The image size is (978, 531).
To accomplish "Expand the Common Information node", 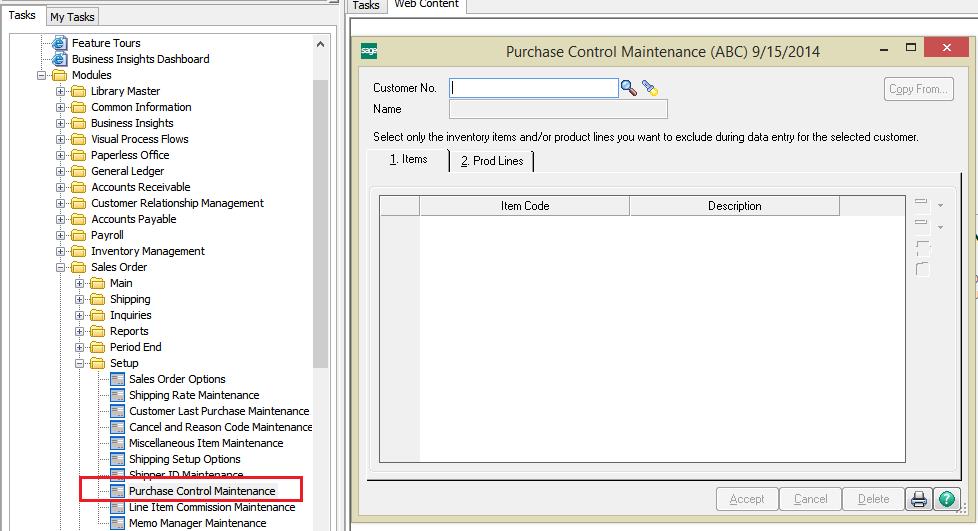I will pos(61,107).
